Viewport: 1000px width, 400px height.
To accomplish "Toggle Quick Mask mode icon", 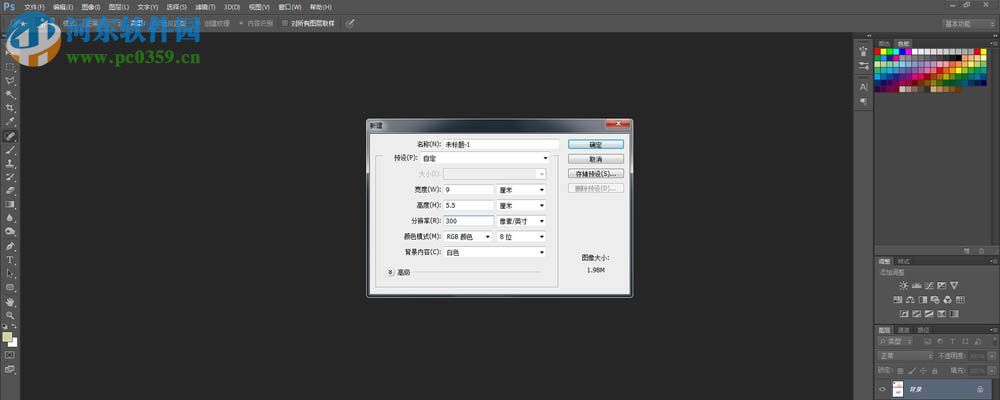I will (x=10, y=355).
